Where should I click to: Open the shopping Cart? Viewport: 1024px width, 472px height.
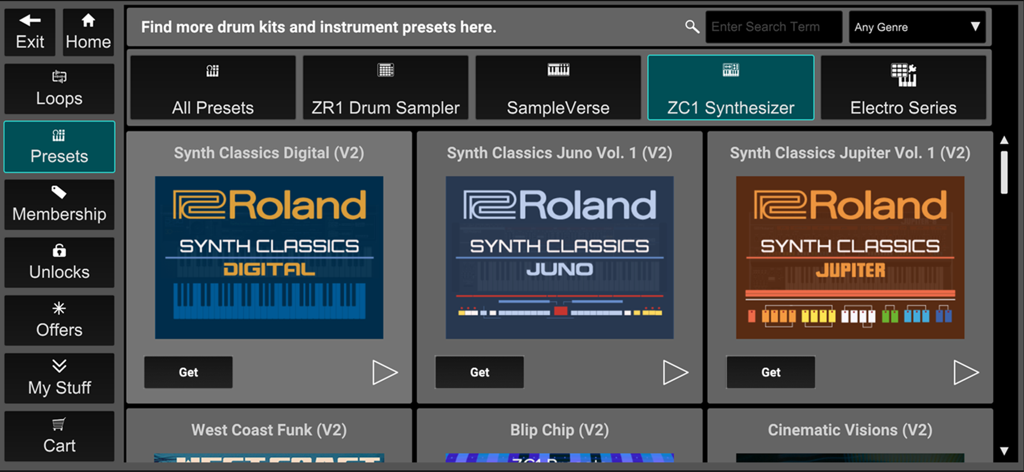pos(59,436)
